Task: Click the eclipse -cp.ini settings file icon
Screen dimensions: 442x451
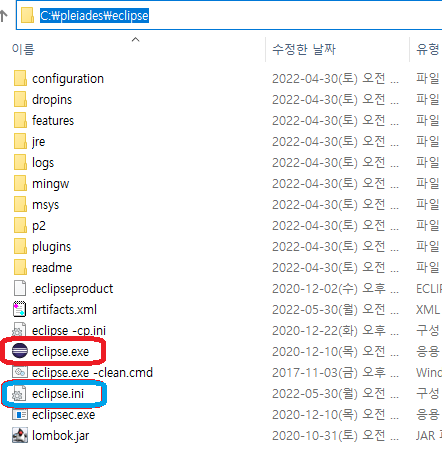Action: [x=19, y=330]
